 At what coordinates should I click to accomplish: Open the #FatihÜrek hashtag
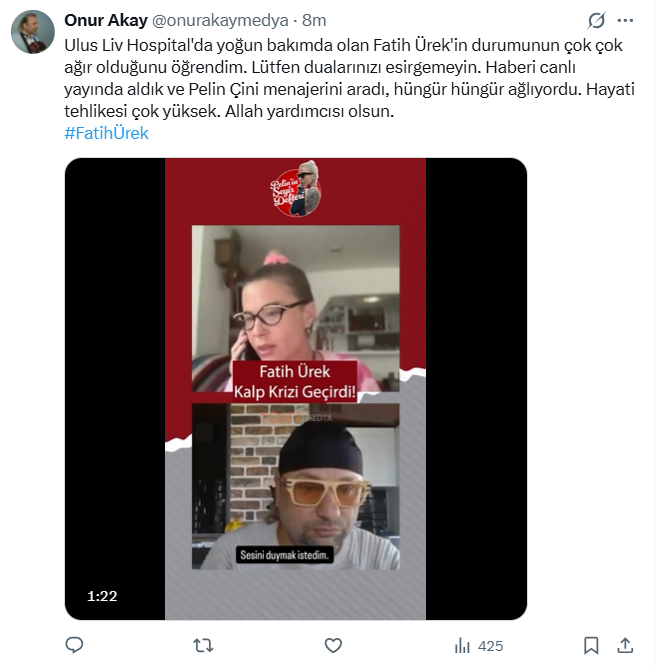pos(106,133)
